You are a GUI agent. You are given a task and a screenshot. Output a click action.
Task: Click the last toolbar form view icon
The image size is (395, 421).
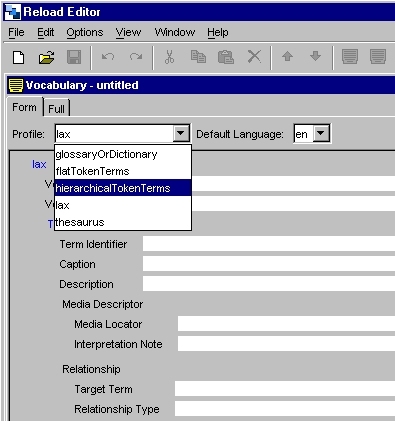[378, 57]
